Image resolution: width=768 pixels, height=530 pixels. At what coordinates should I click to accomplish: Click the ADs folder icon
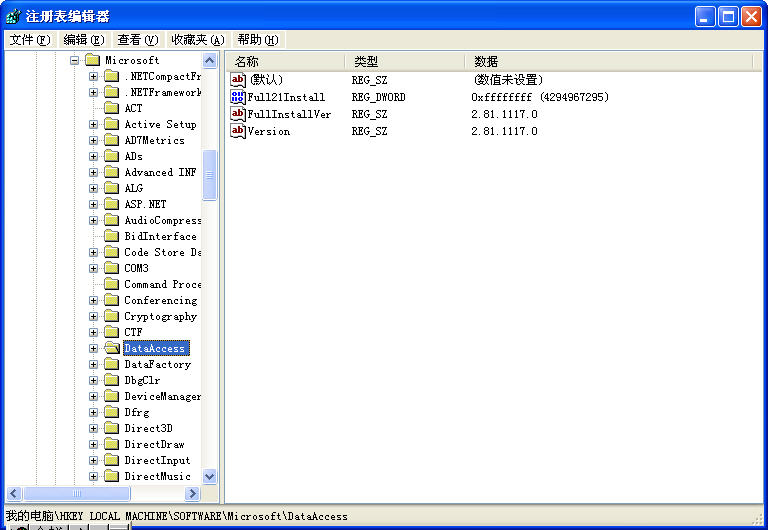pos(112,156)
